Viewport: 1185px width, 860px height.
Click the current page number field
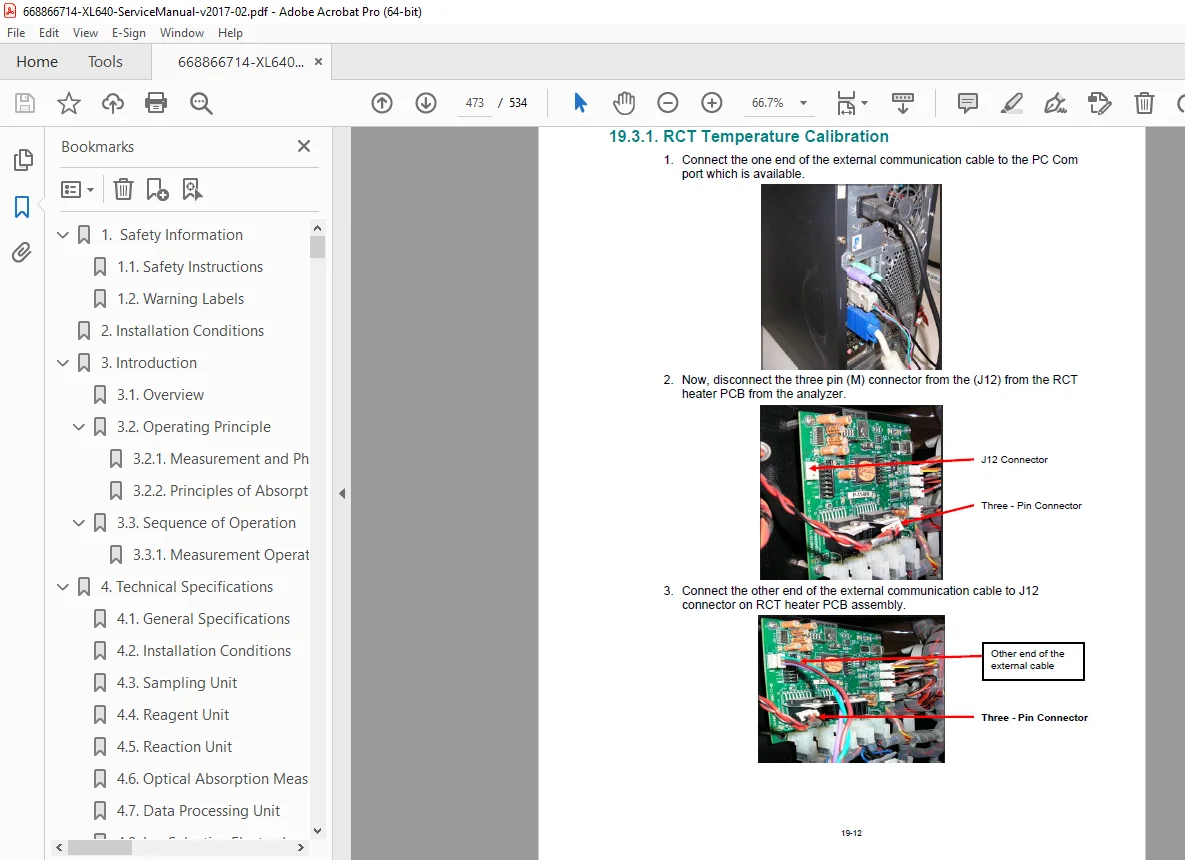pyautogui.click(x=475, y=103)
